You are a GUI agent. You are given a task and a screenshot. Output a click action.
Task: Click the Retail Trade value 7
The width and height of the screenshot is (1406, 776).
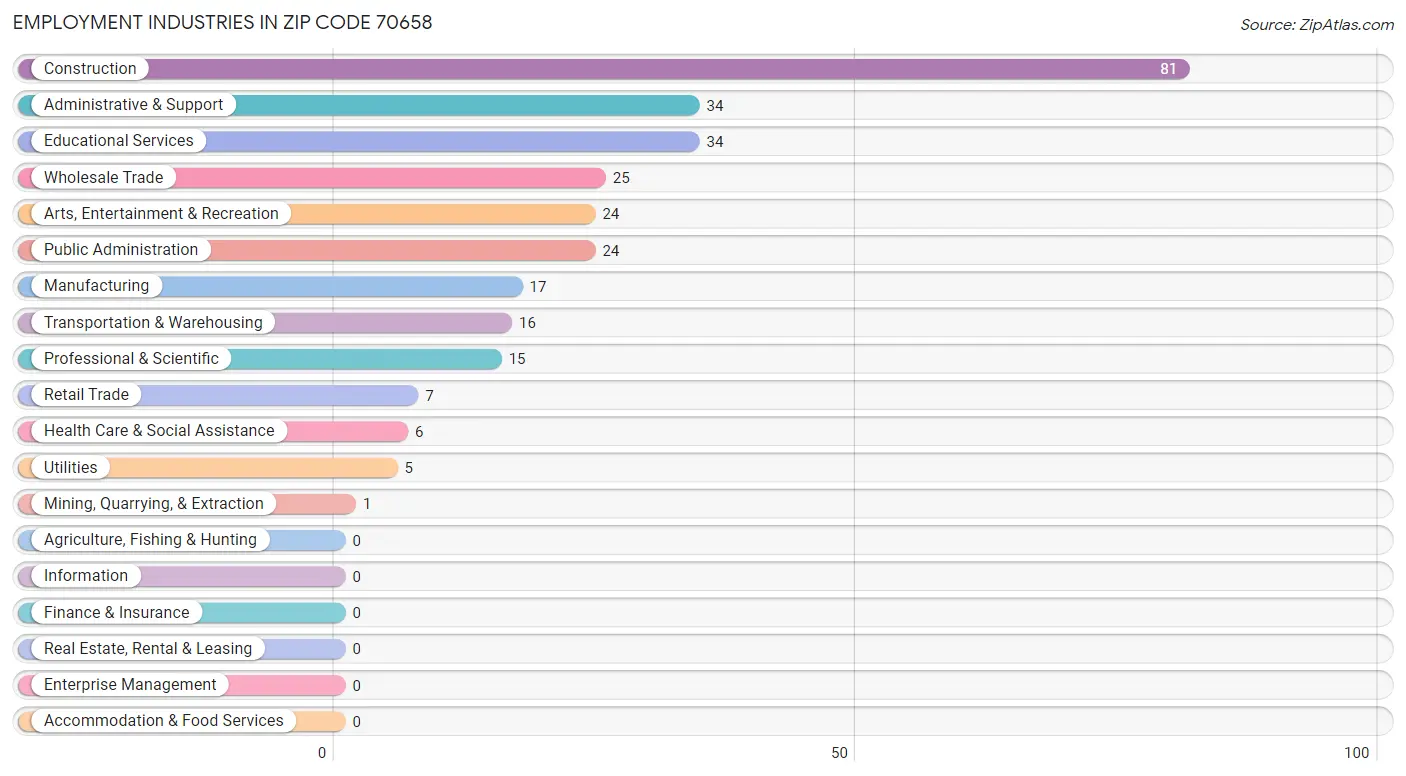coord(429,396)
